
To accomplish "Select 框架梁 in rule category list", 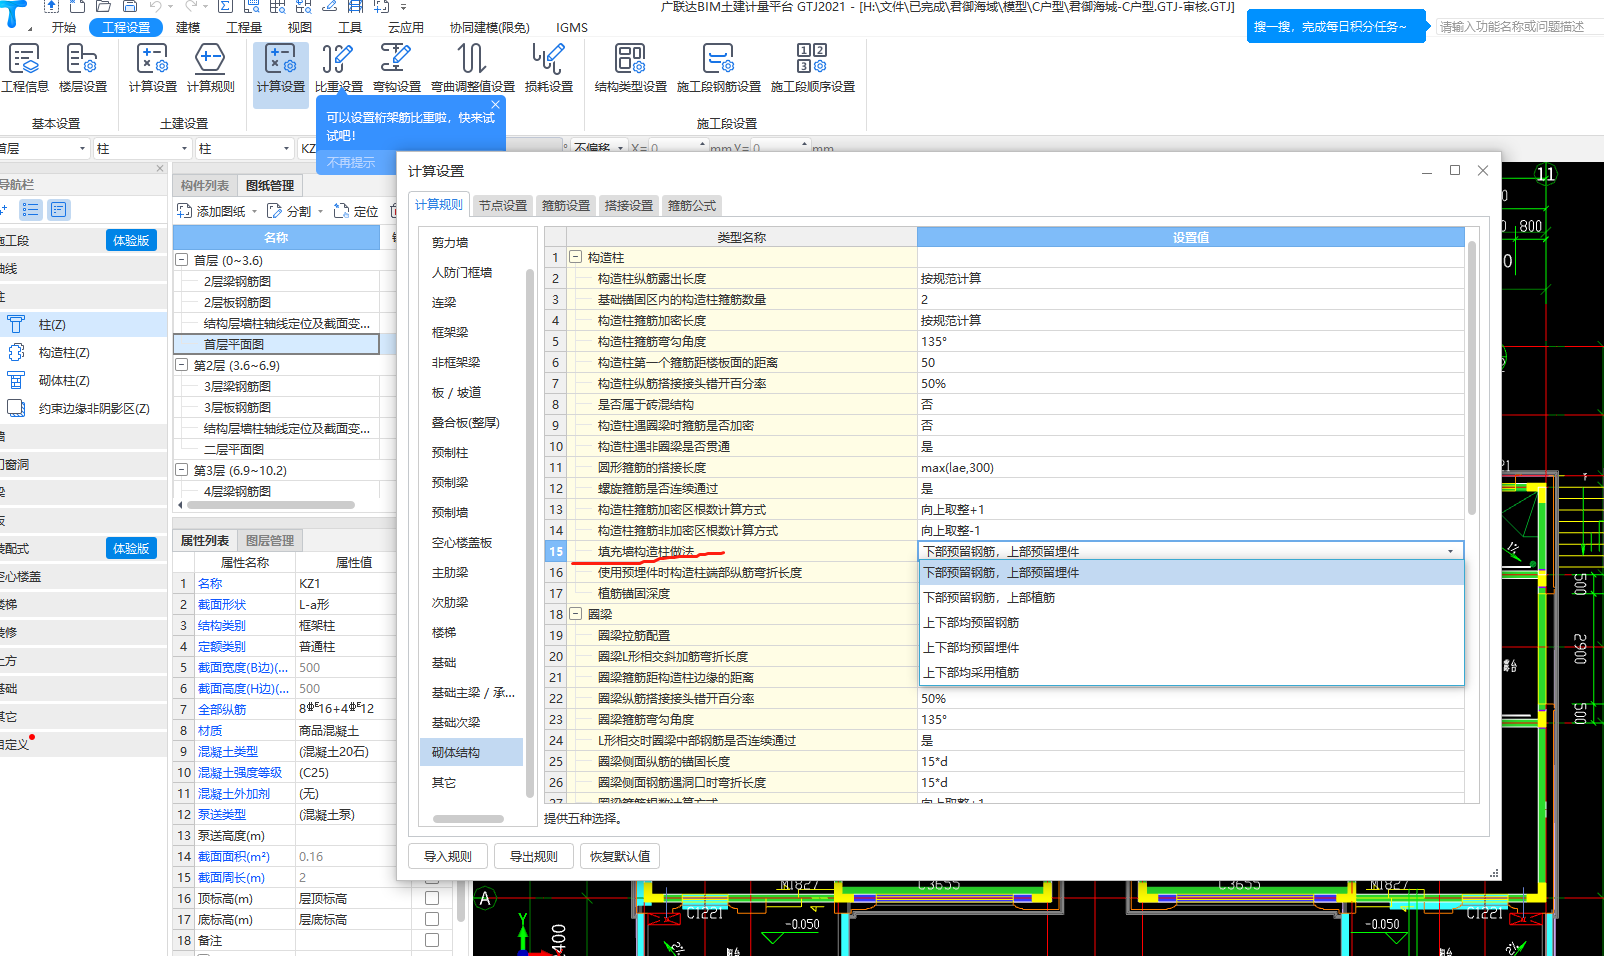I will (x=450, y=333).
